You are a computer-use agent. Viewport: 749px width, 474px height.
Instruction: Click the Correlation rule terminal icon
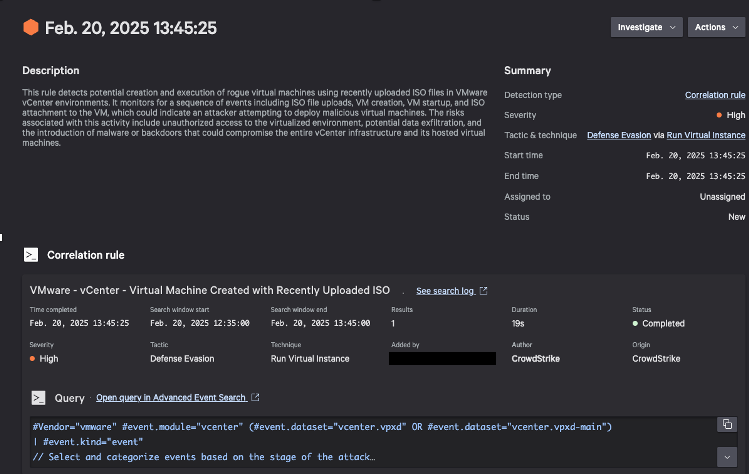[32, 255]
